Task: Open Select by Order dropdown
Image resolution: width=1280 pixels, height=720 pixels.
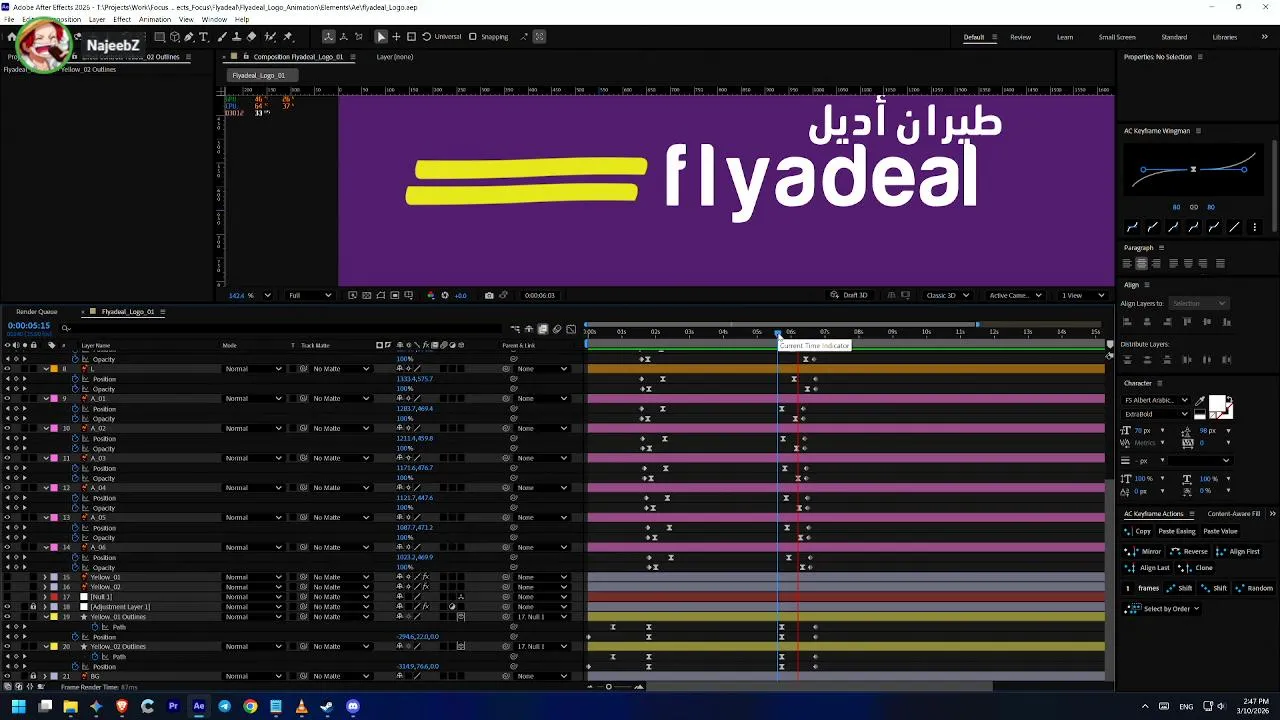Action: pyautogui.click(x=1162, y=609)
